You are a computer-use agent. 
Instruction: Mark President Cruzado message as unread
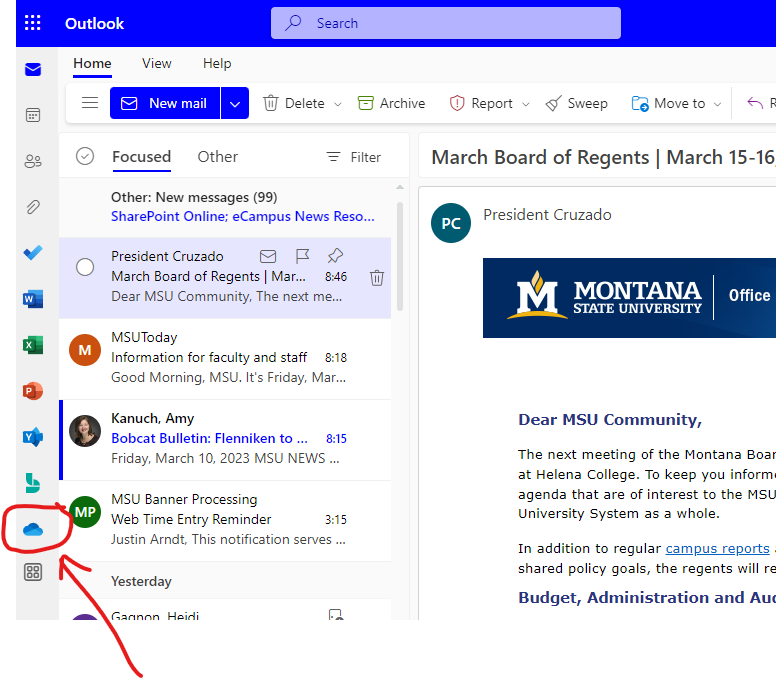268,256
